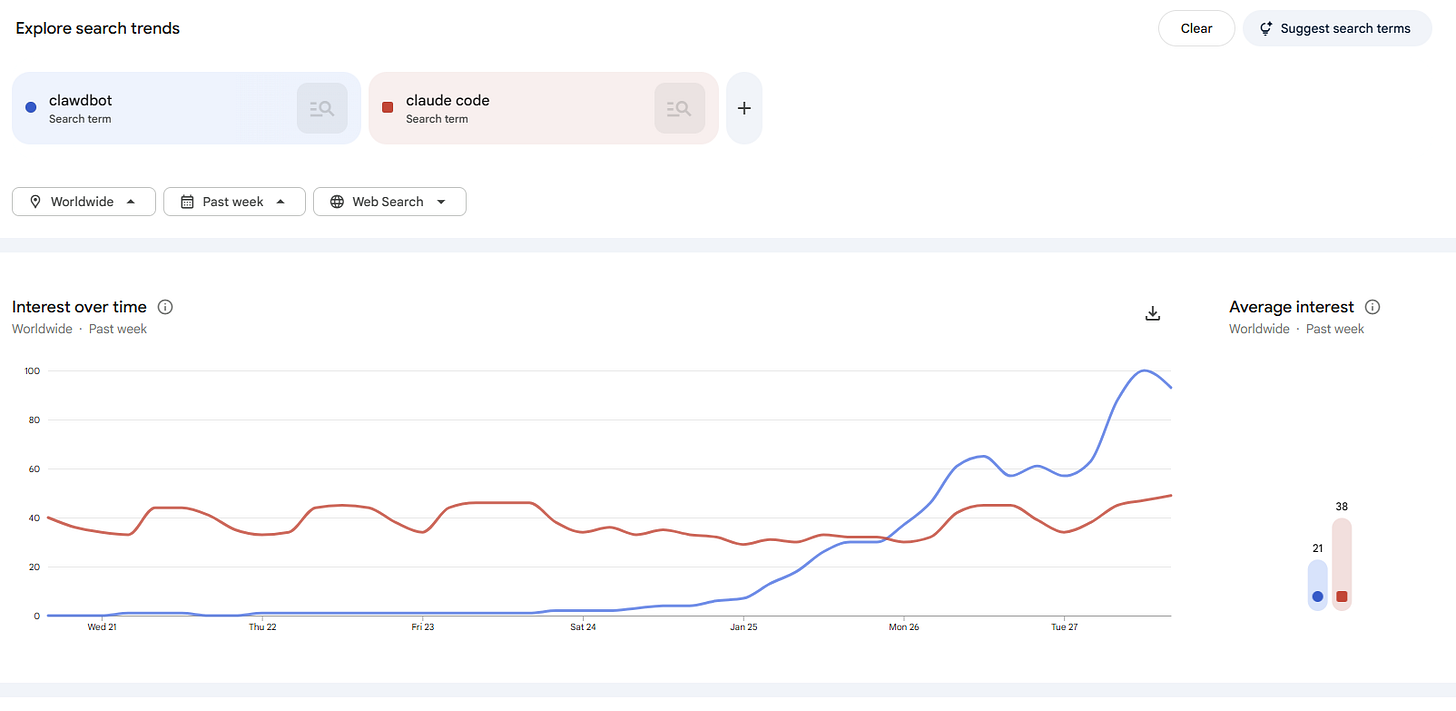
Task: Download the Interest over time chart data
Action: [1152, 313]
